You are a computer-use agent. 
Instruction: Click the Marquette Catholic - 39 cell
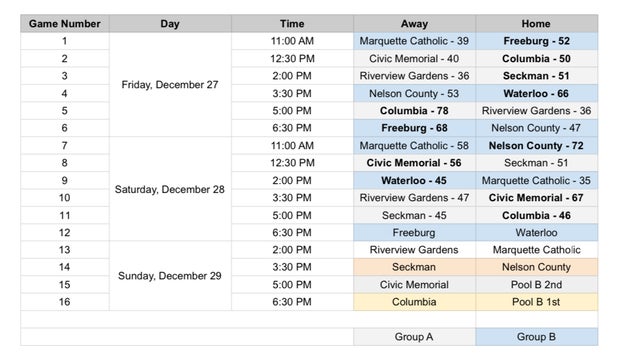point(414,41)
